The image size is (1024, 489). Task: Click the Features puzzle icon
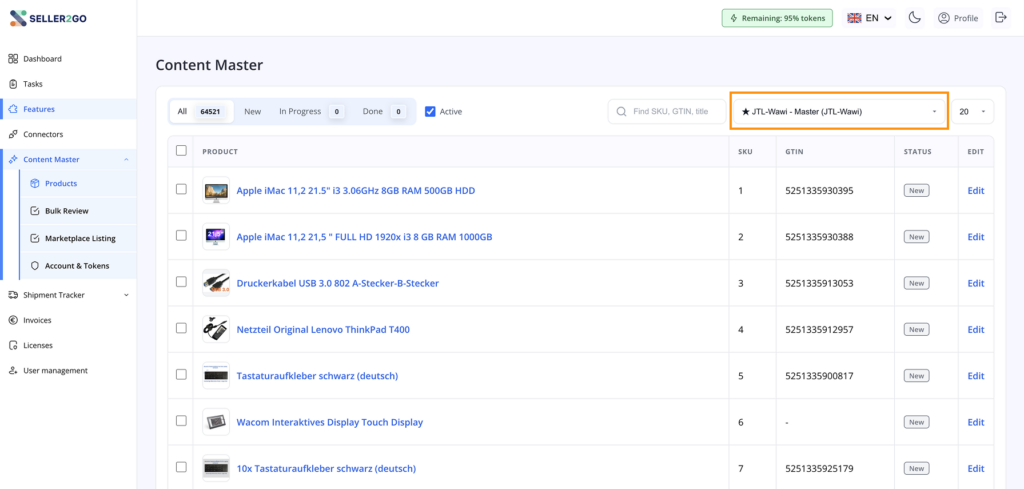(13, 109)
